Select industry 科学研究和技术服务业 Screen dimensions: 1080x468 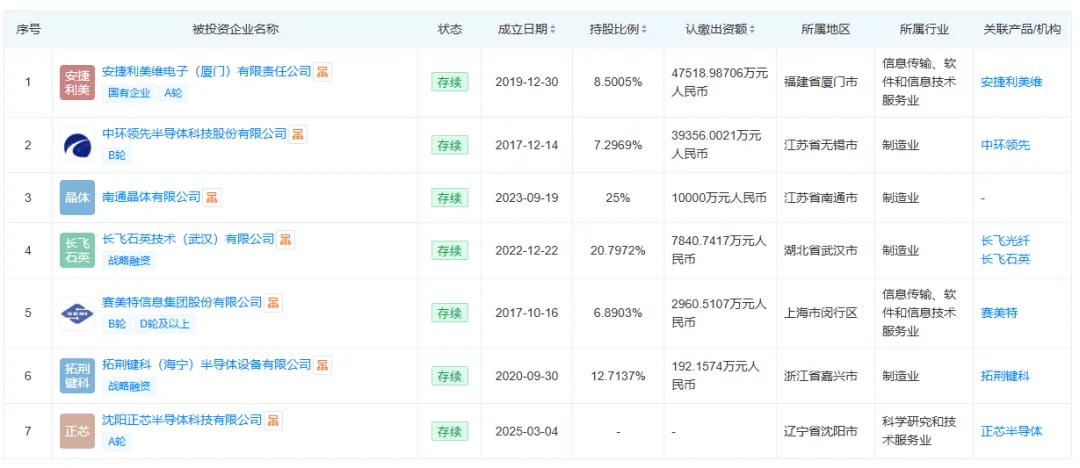[x=920, y=431]
